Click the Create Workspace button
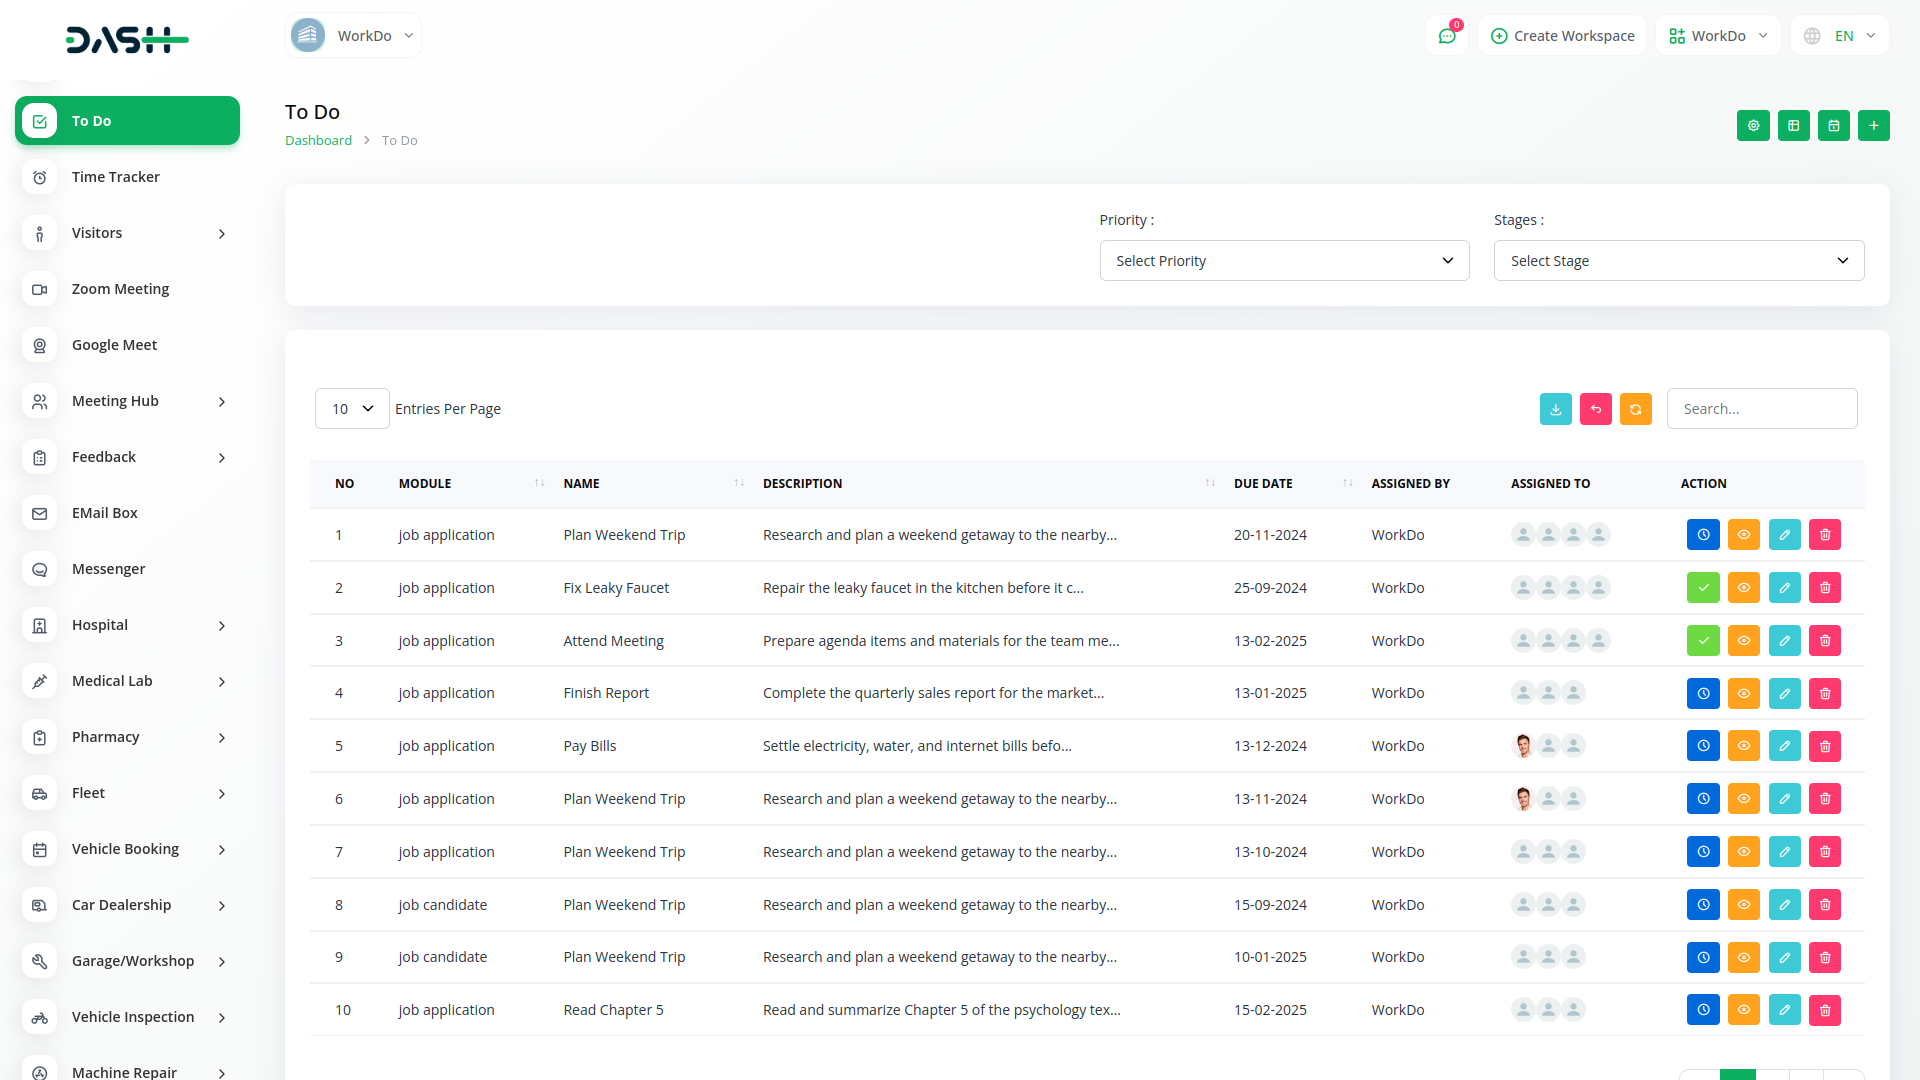Screen dimensions: 1920x1080 1561,35
